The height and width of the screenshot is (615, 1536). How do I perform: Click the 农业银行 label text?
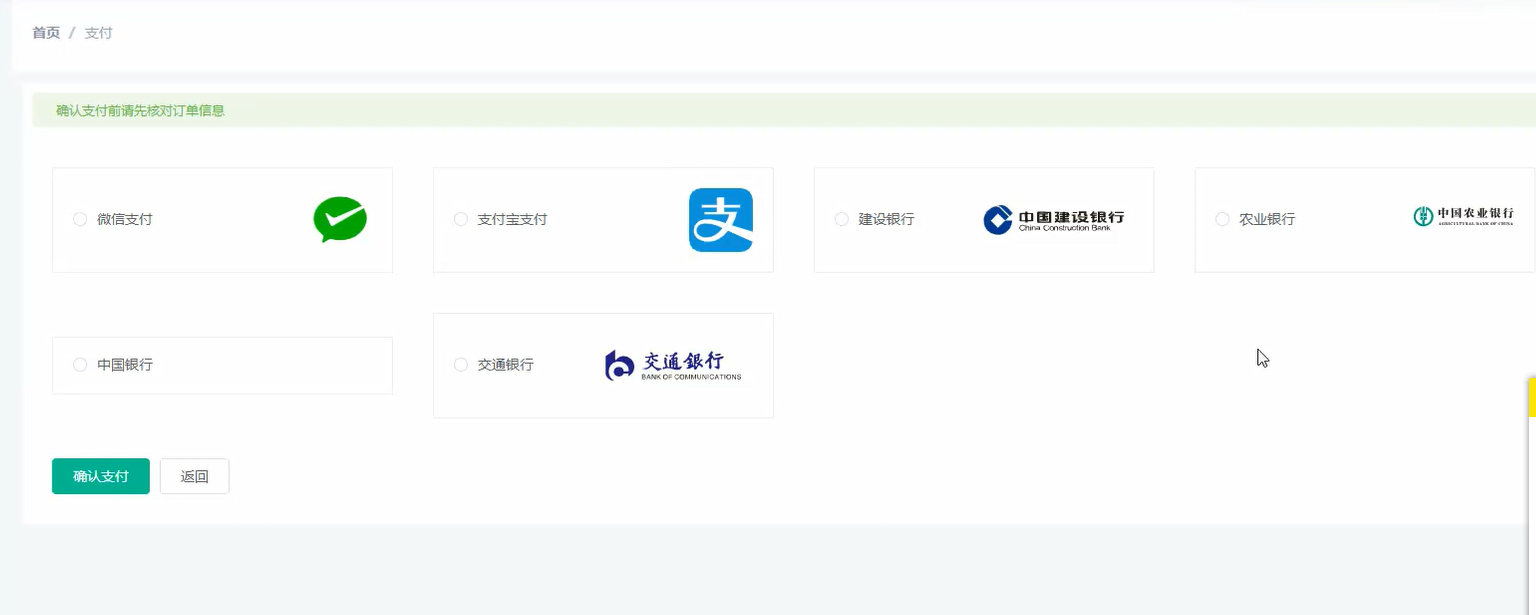[1267, 219]
